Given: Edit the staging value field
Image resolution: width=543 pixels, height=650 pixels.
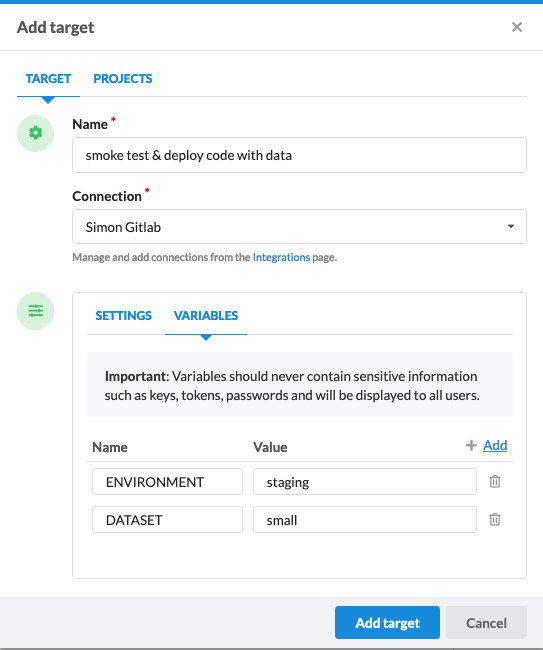Looking at the screenshot, I should [365, 482].
